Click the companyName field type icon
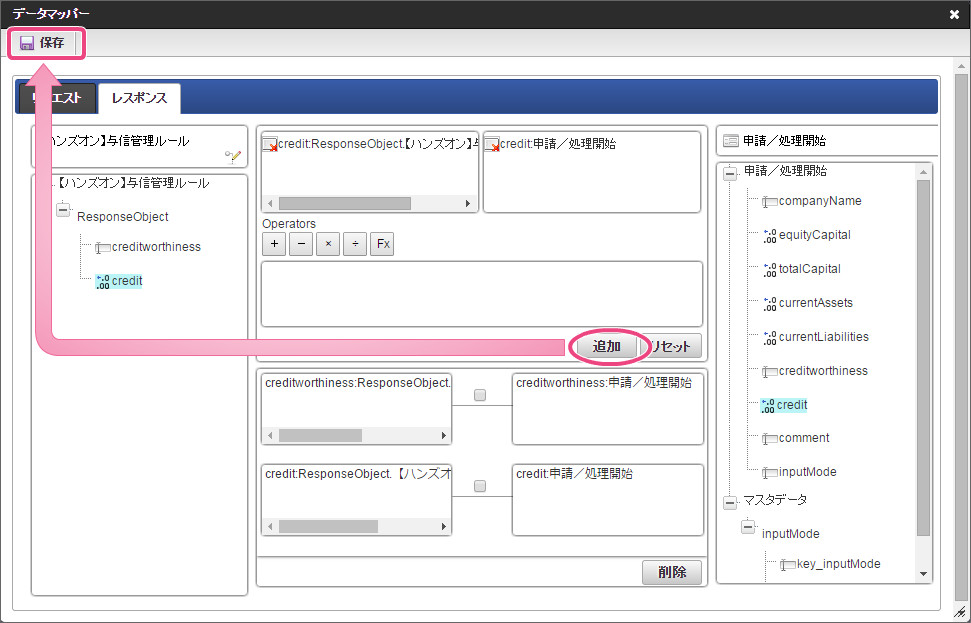This screenshot has height=623, width=971. (770, 202)
